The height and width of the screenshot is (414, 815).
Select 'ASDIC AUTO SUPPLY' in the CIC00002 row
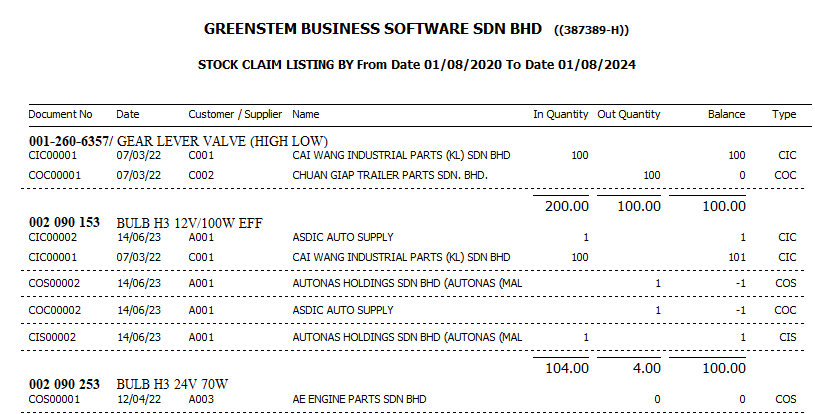(x=343, y=237)
